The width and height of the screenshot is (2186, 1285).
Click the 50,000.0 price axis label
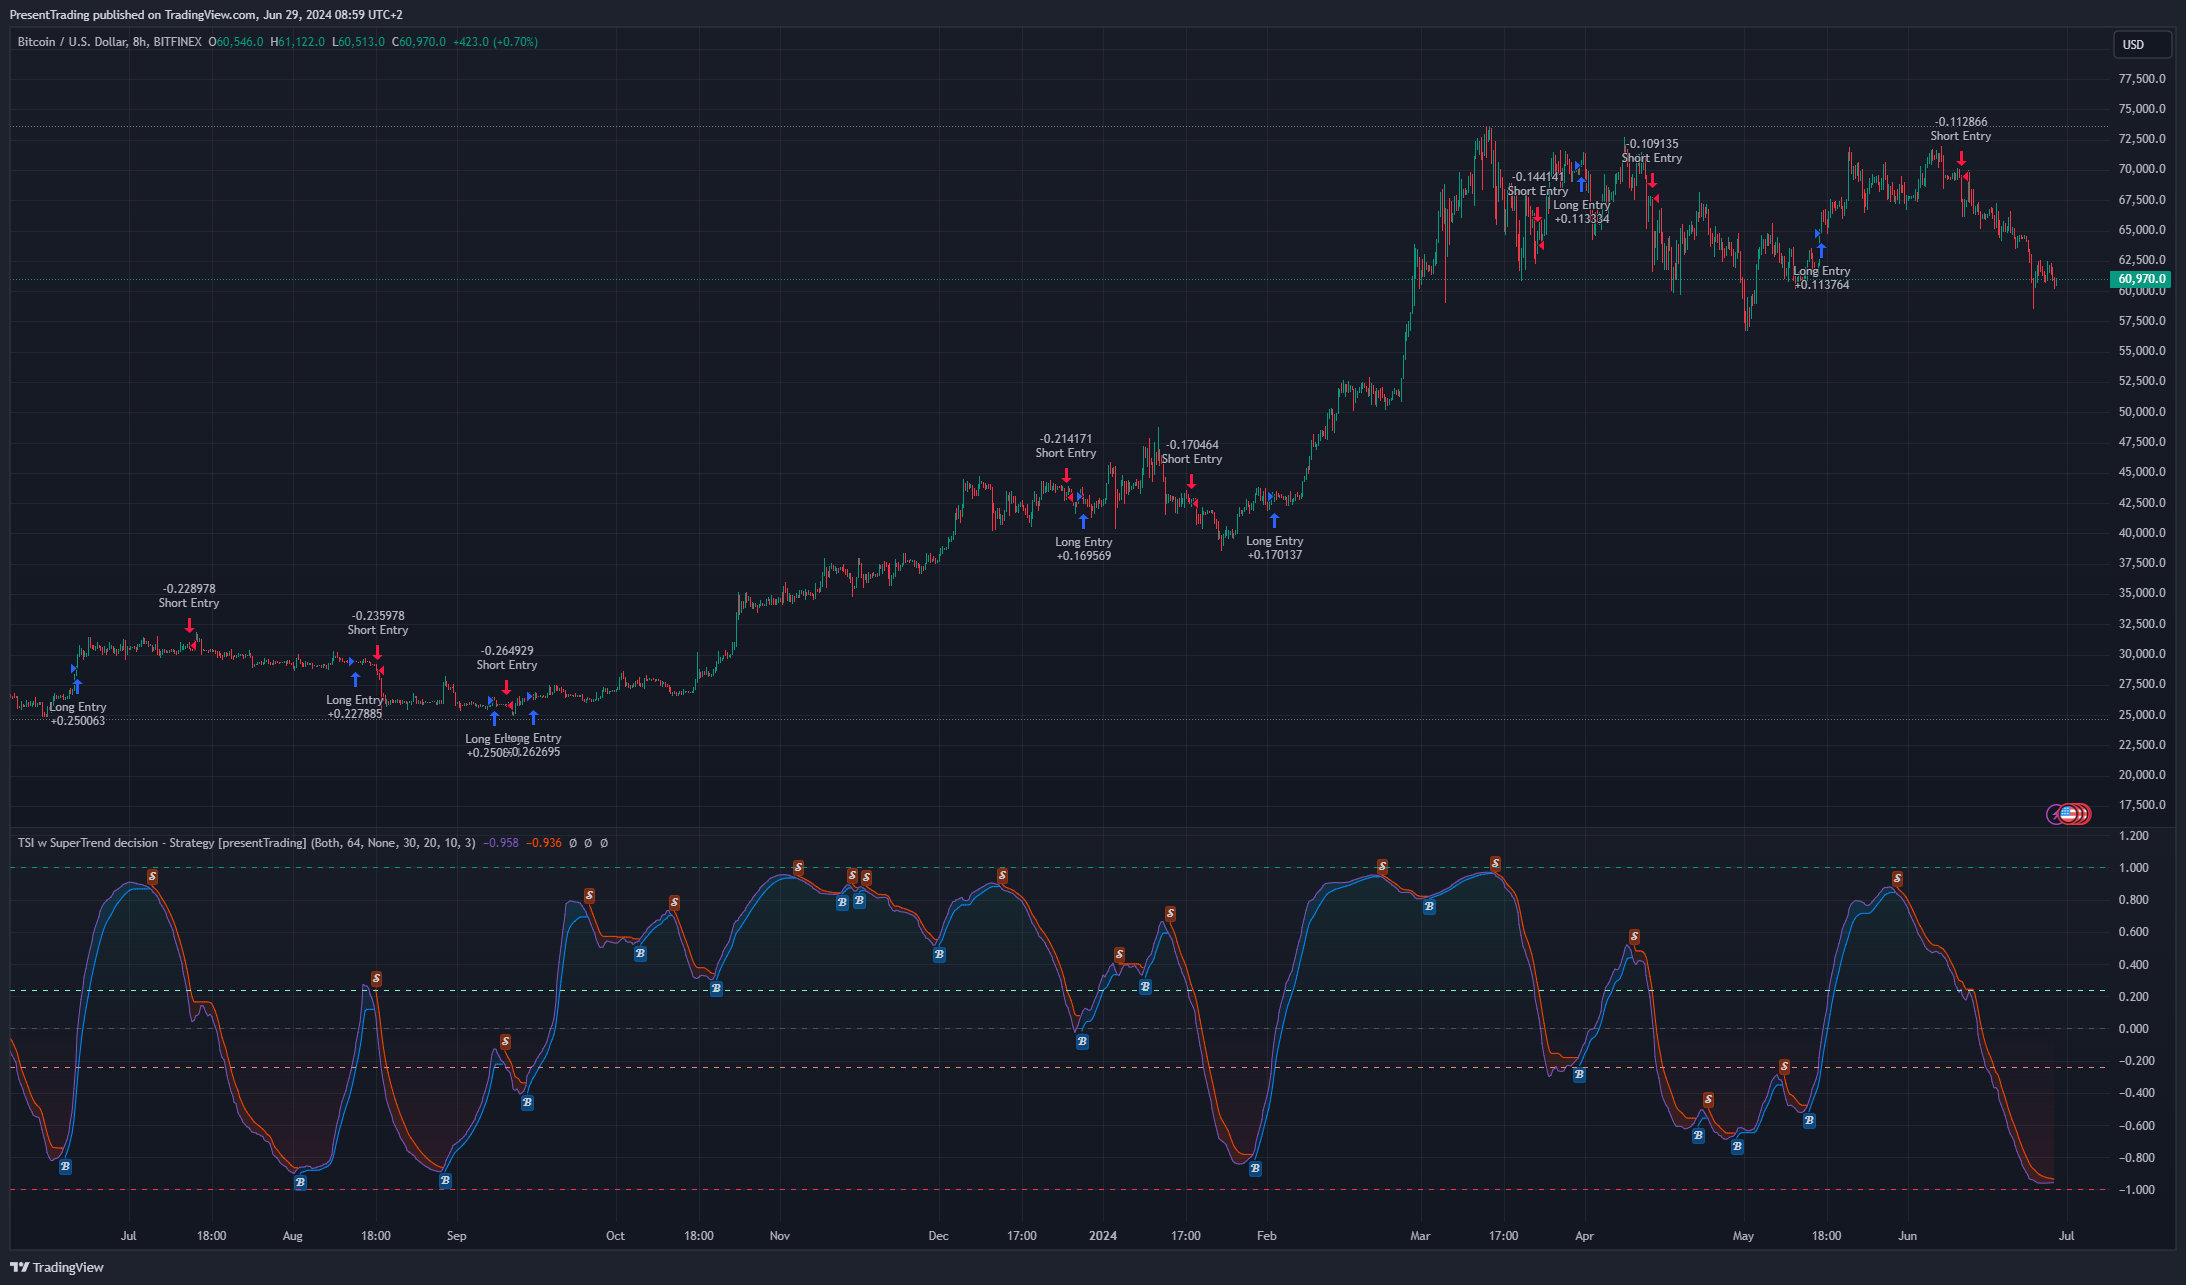(2142, 411)
